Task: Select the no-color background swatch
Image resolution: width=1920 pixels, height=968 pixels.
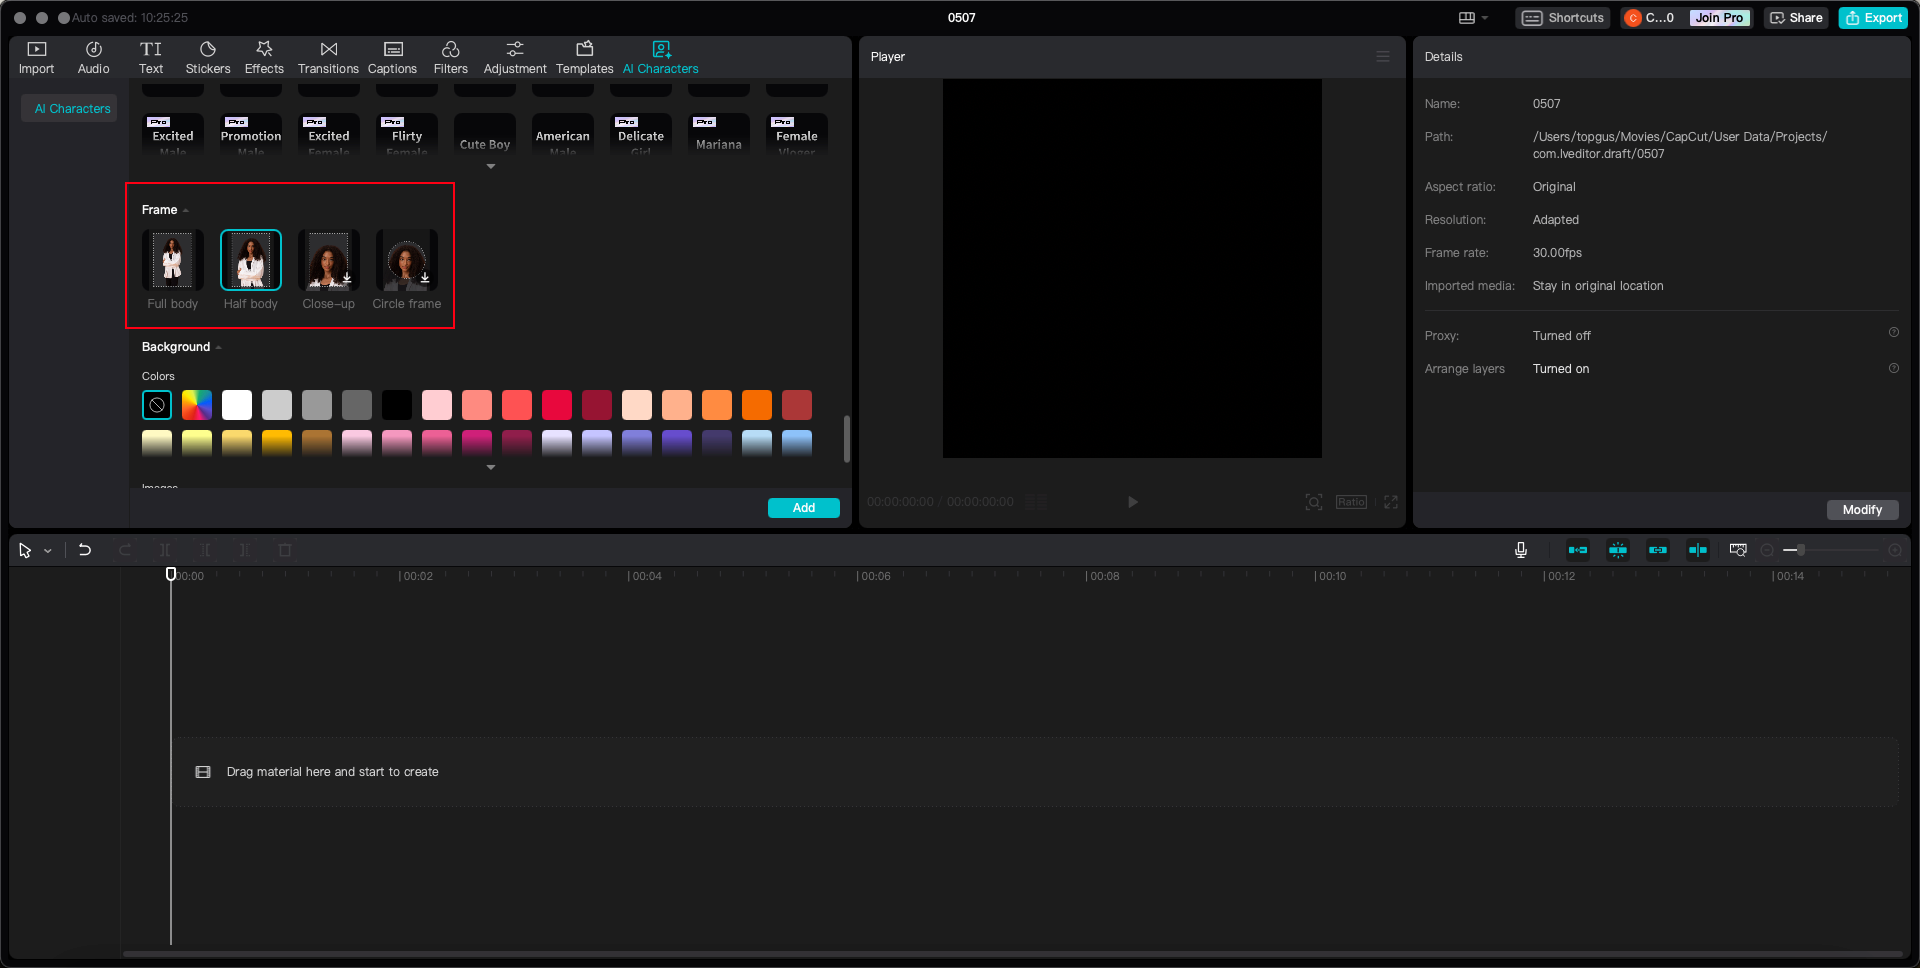Action: point(157,405)
